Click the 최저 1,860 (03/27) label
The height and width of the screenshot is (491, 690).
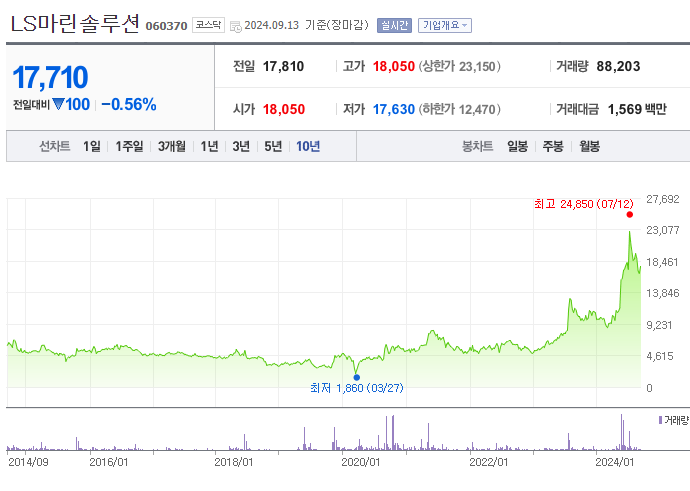tap(357, 388)
